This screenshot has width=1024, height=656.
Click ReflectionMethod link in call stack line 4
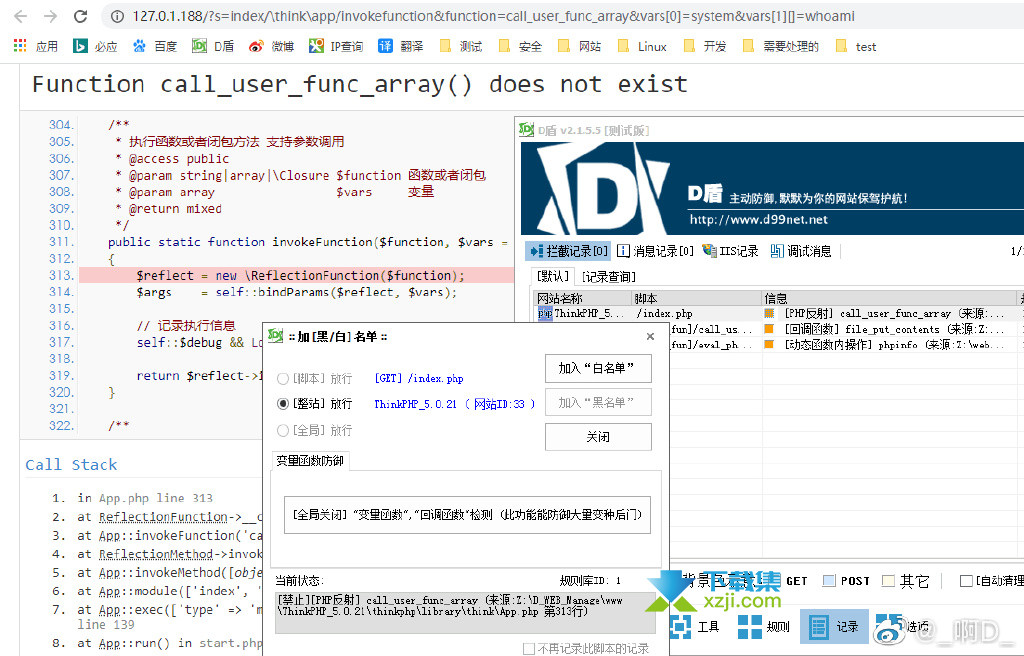(156, 554)
